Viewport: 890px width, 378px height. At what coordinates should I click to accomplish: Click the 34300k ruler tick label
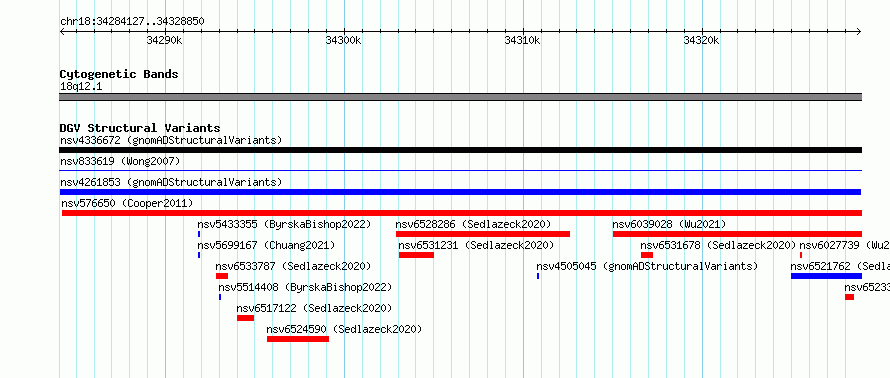point(343,40)
